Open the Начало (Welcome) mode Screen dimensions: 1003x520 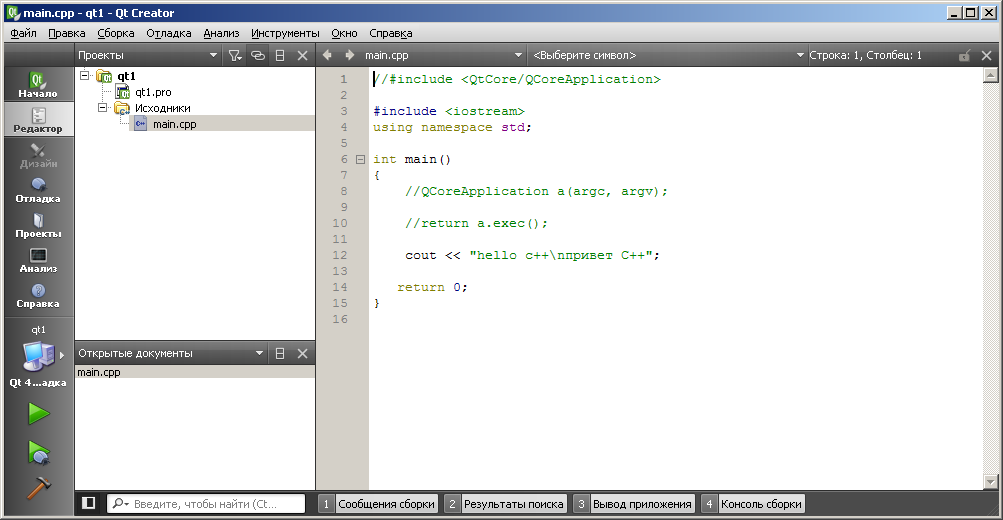tap(38, 84)
